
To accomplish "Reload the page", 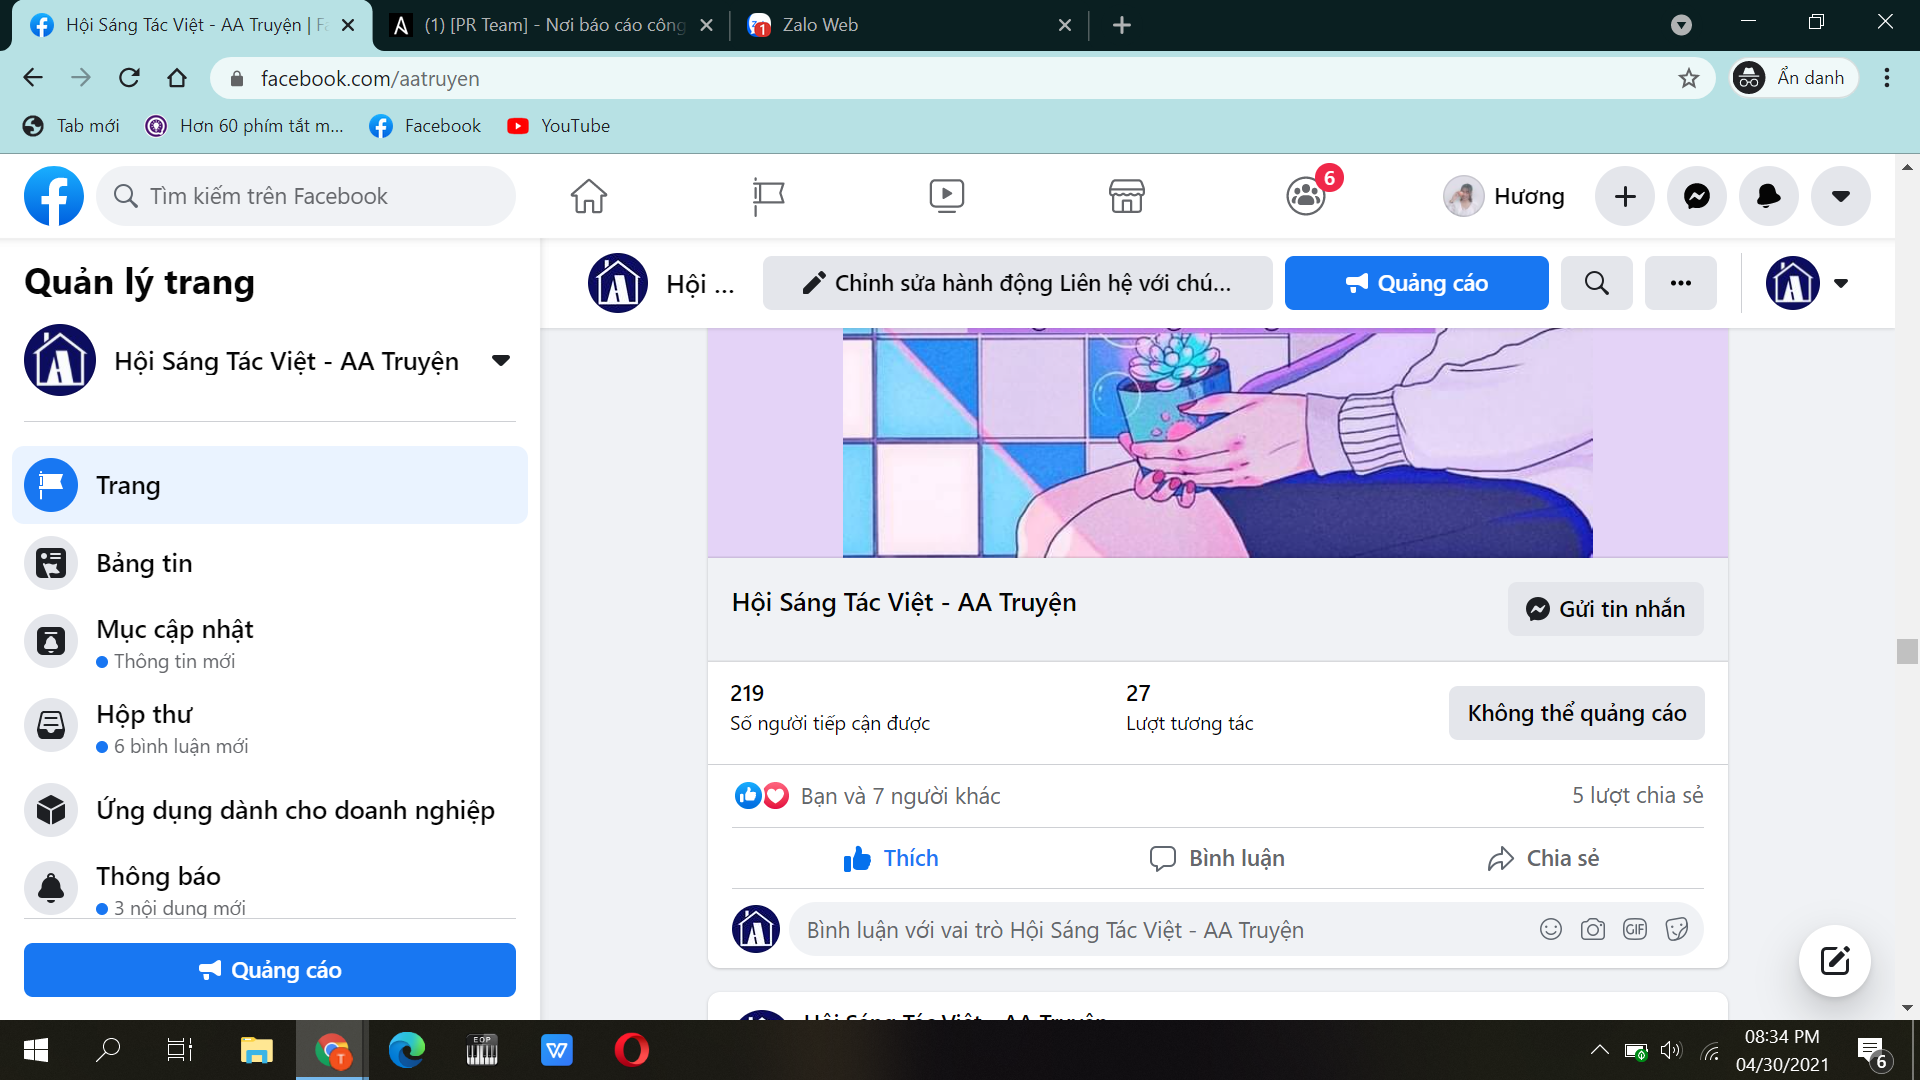I will 129,78.
